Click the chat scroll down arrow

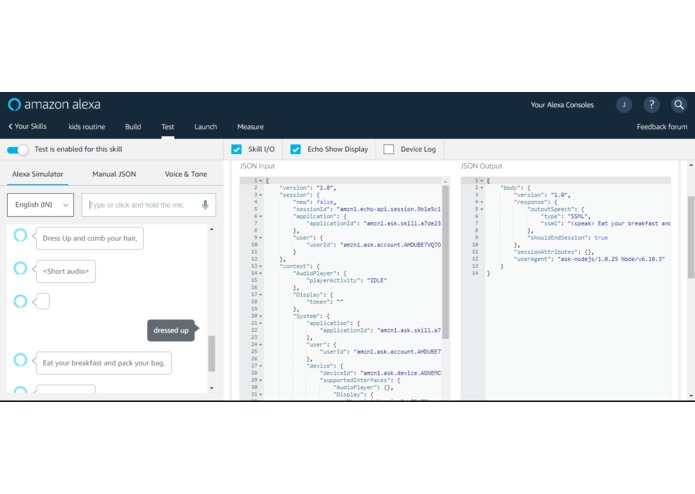[x=211, y=388]
